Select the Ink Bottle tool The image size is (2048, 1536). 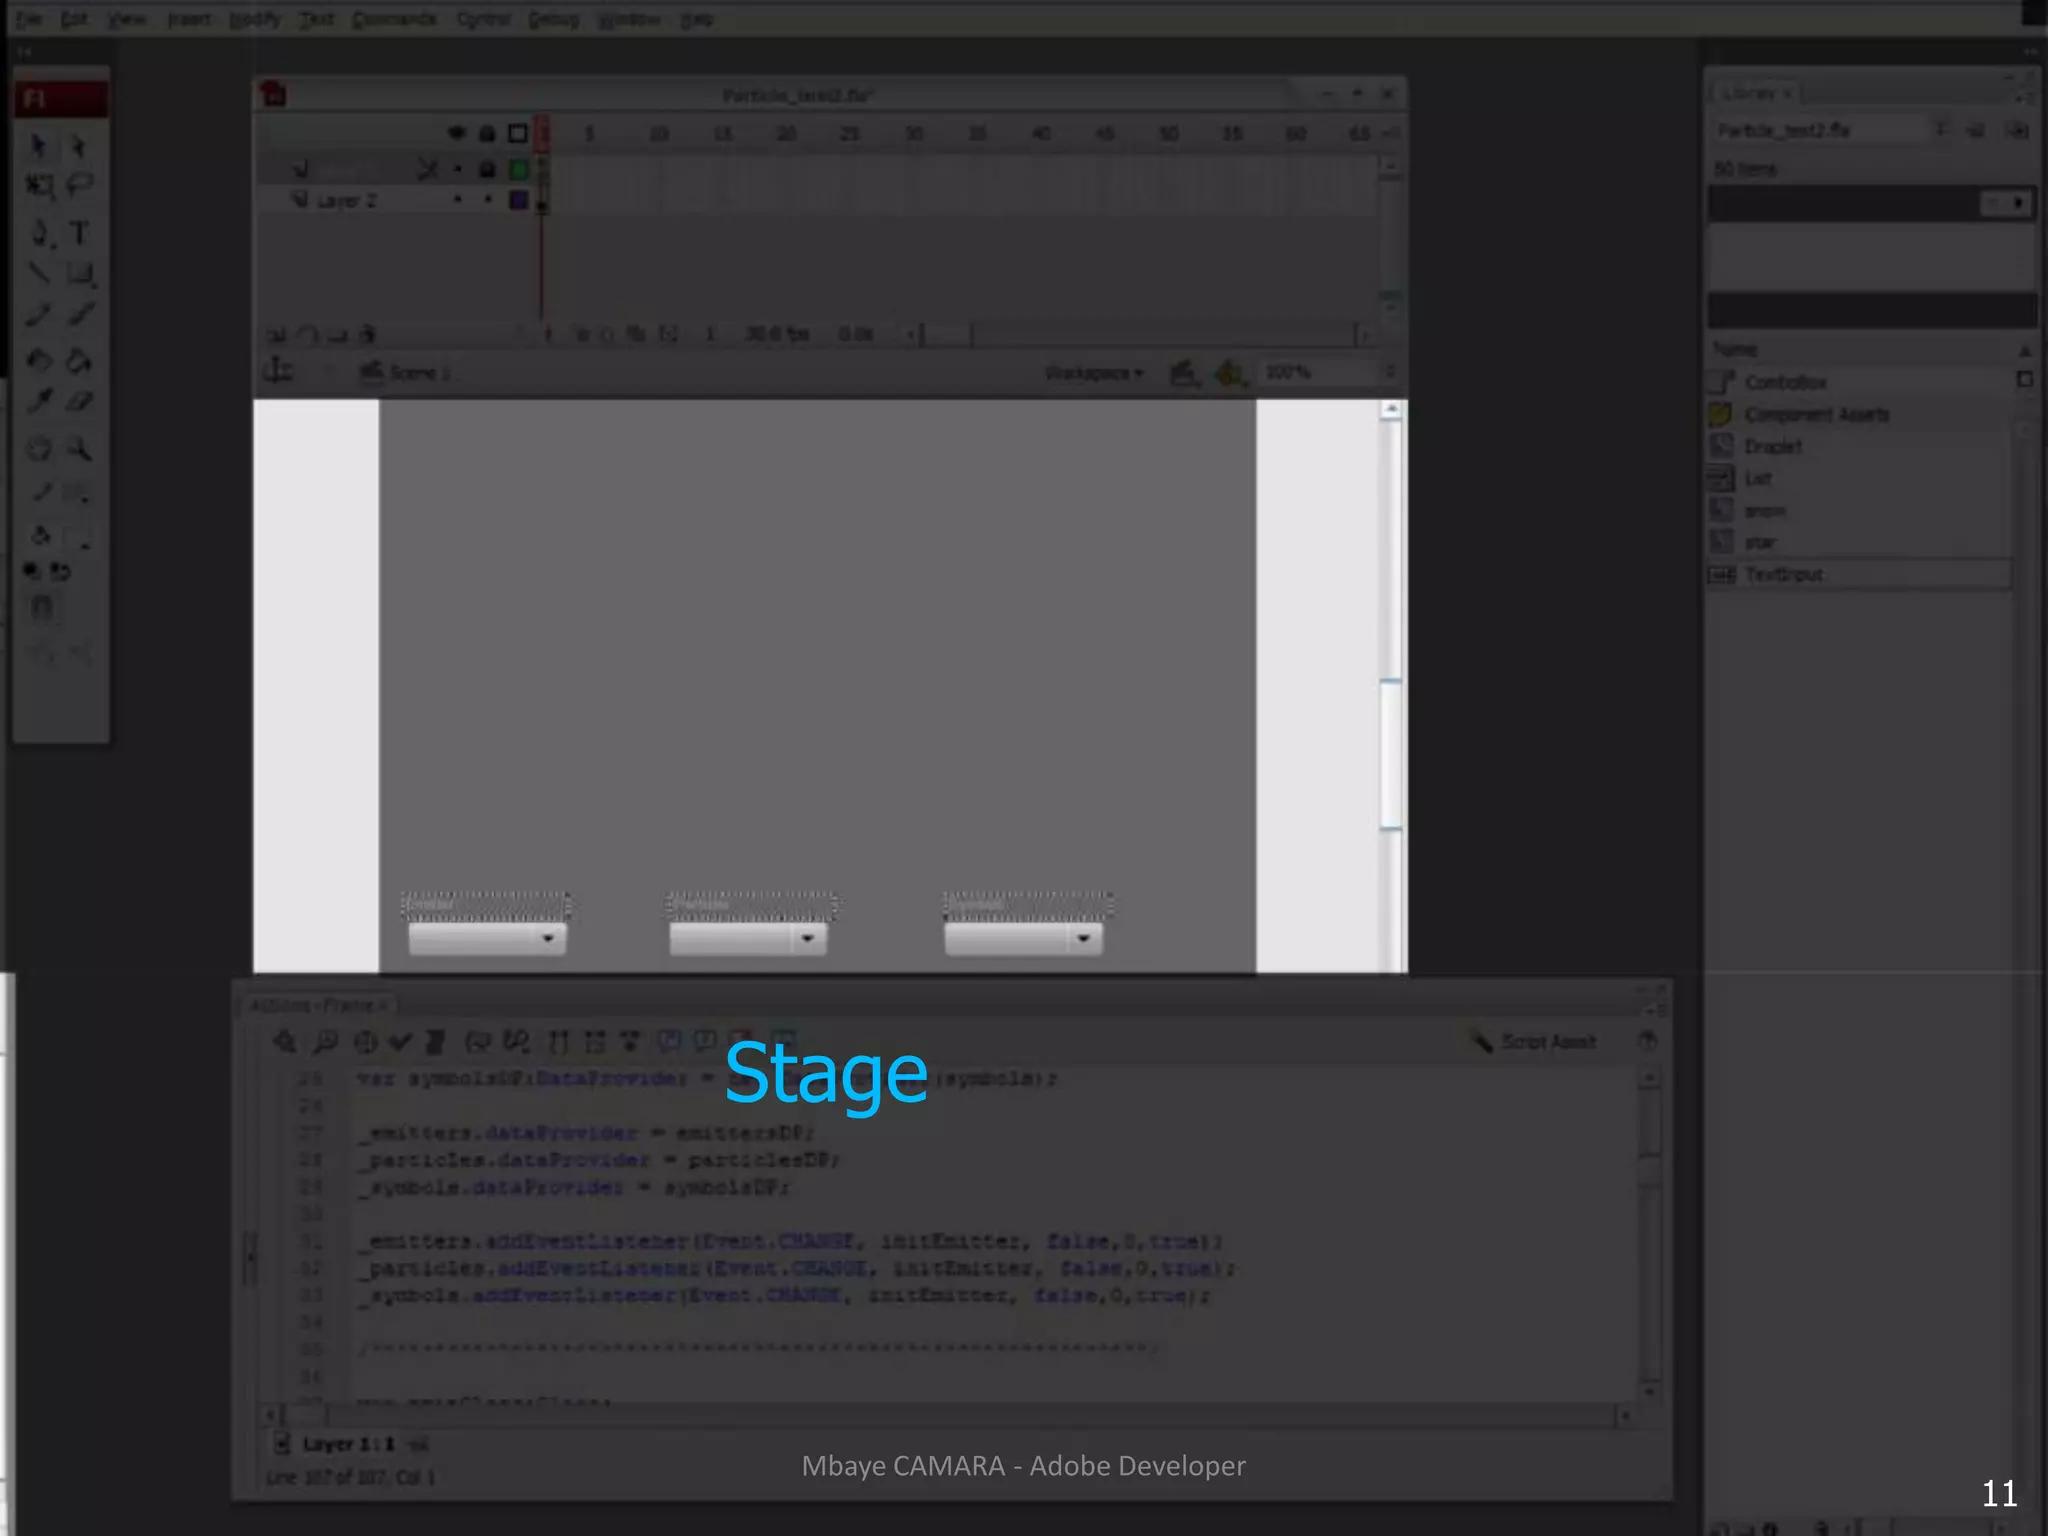[39, 360]
